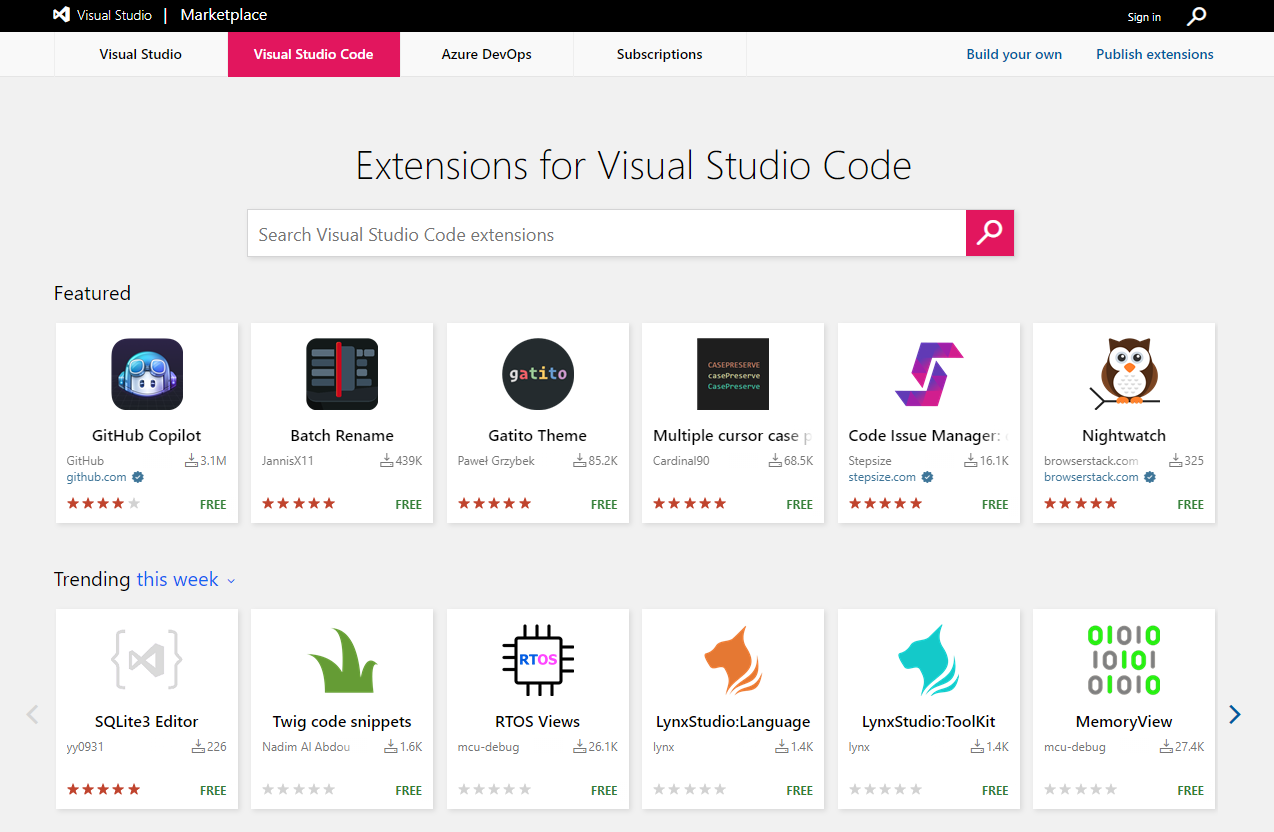Click JannisX11 publisher name
1274x832 pixels.
tap(288, 461)
